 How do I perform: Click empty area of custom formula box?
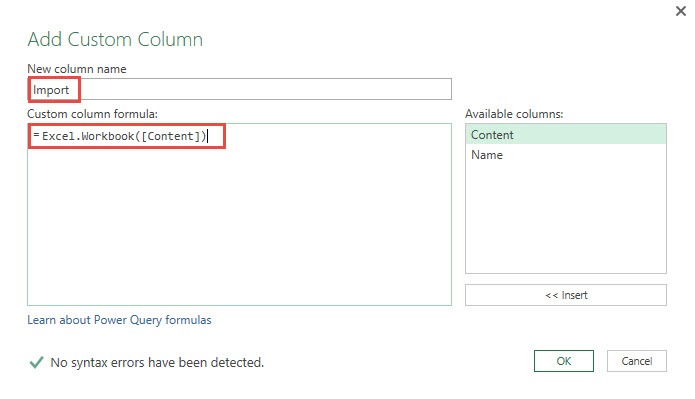[239, 226]
